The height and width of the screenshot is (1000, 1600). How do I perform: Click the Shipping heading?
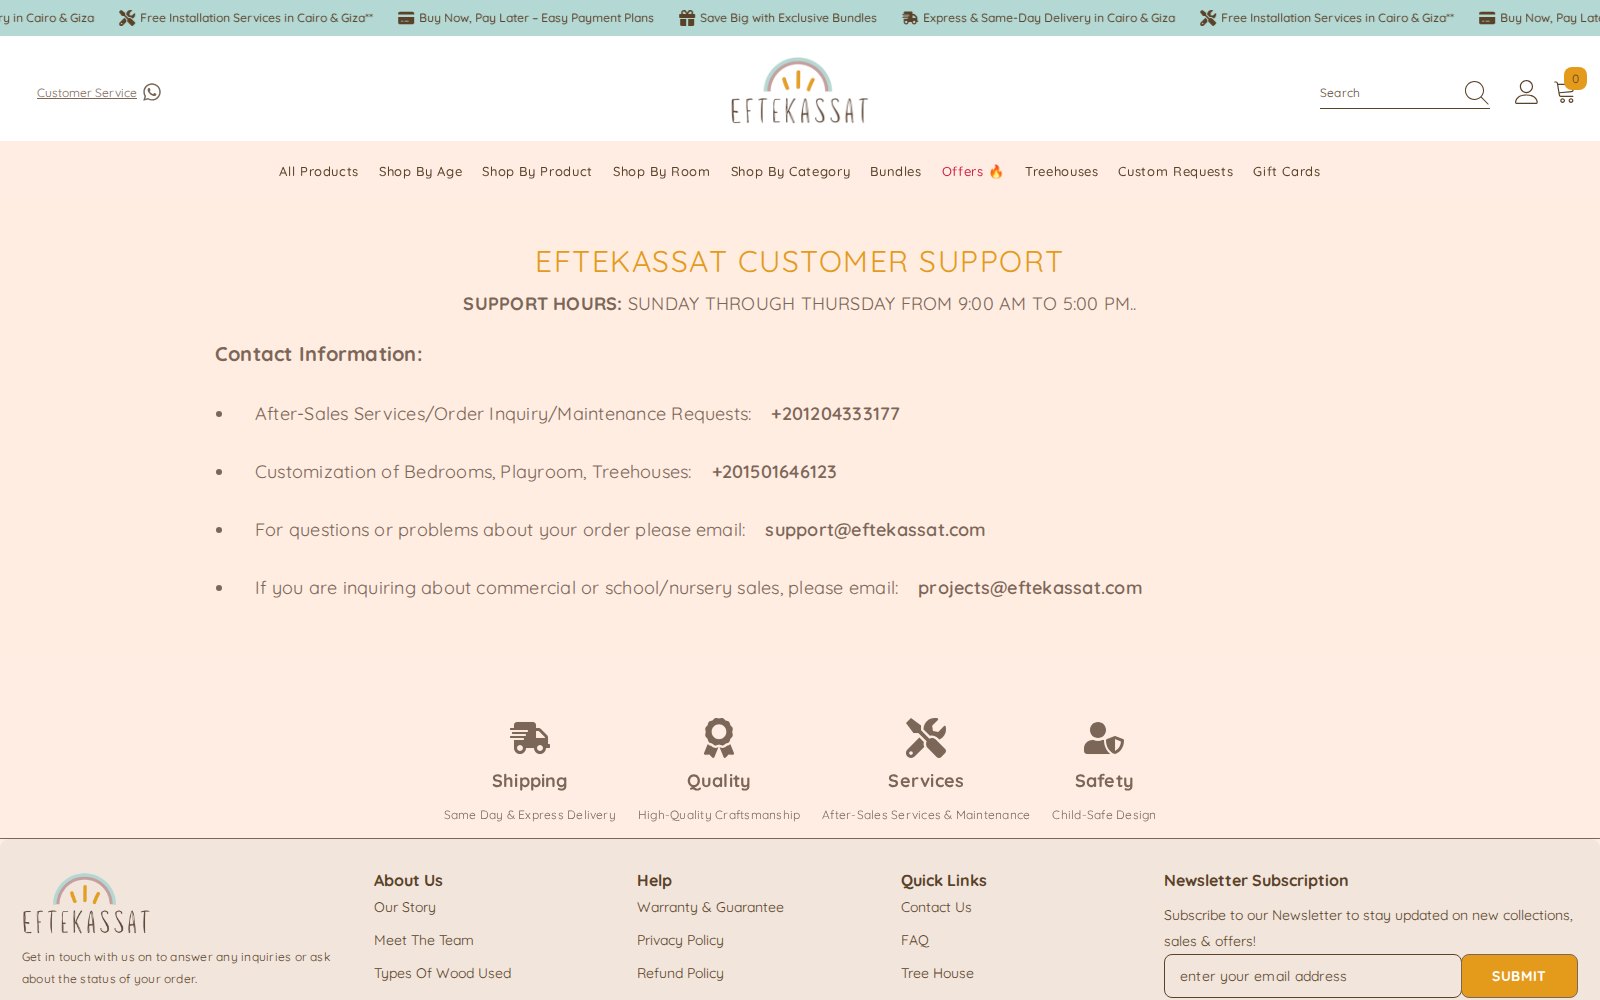click(x=529, y=781)
